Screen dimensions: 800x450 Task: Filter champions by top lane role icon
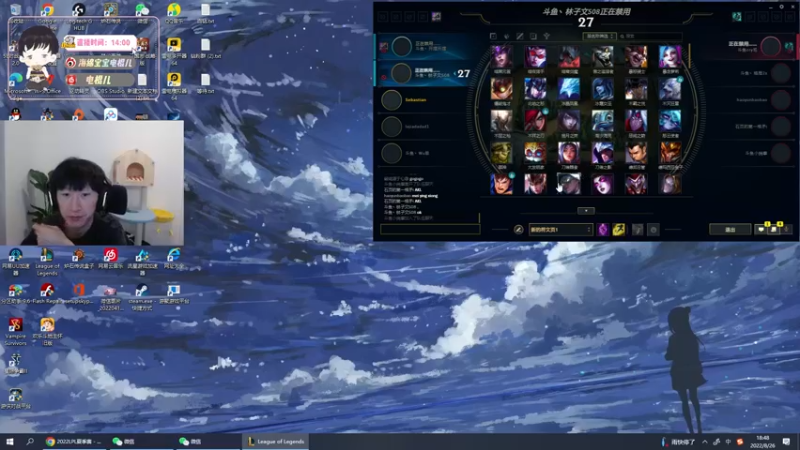[x=493, y=36]
